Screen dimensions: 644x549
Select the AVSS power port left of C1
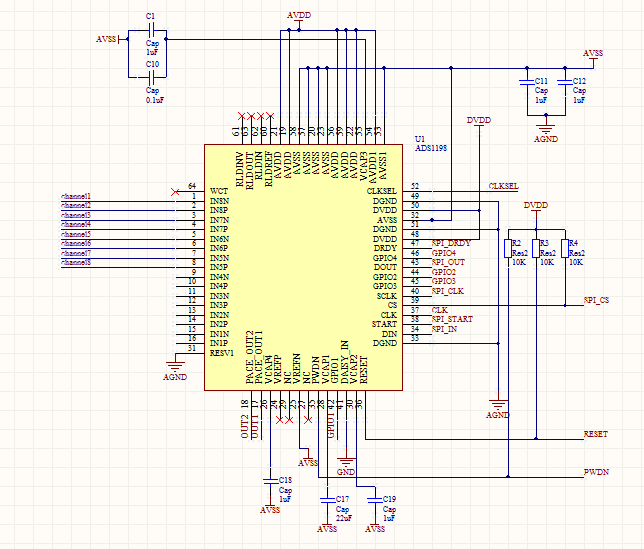[112, 39]
